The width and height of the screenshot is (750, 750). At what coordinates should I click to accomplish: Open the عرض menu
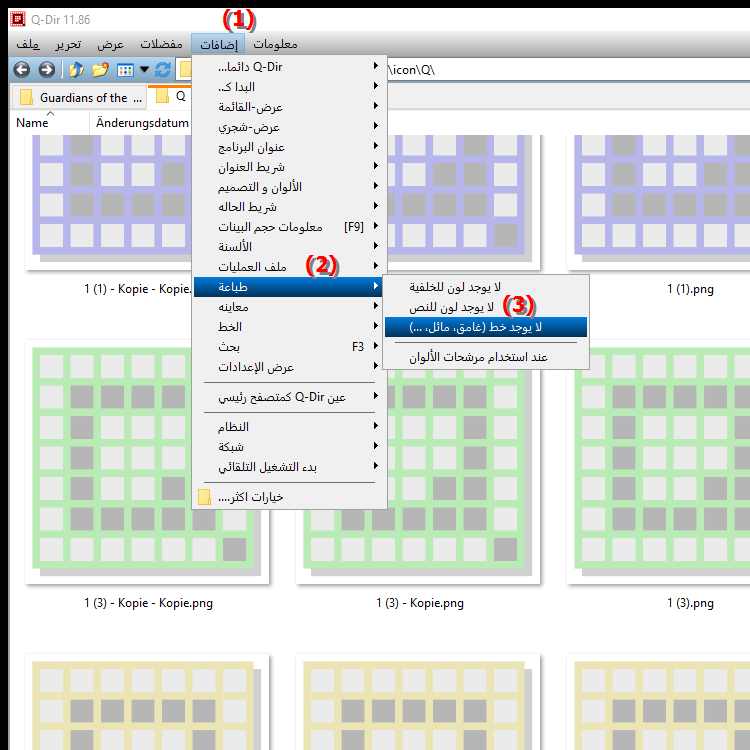click(110, 44)
